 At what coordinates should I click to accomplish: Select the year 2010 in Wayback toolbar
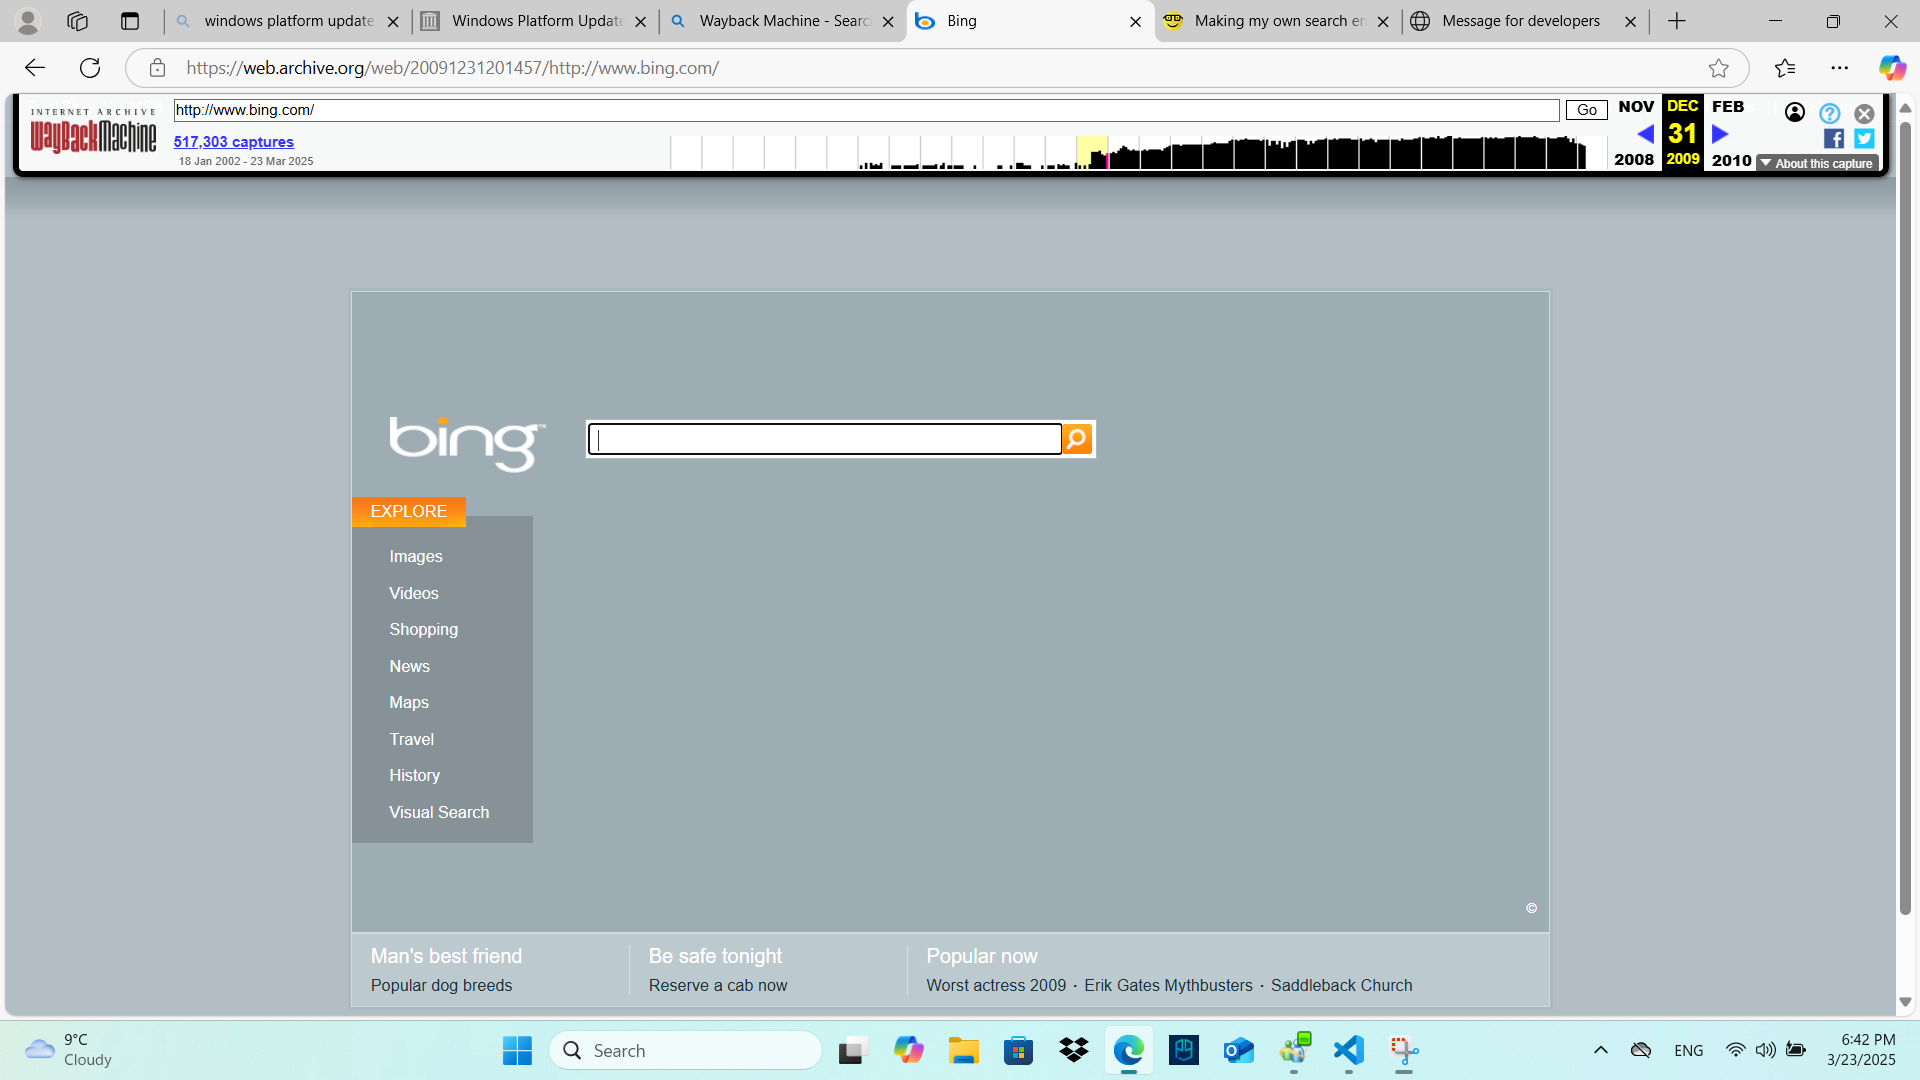click(x=1732, y=160)
